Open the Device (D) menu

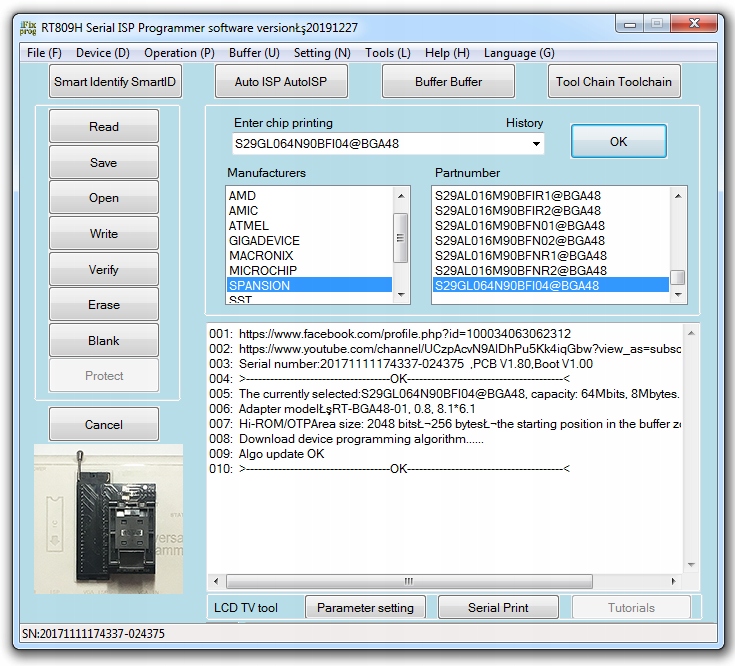(x=103, y=53)
